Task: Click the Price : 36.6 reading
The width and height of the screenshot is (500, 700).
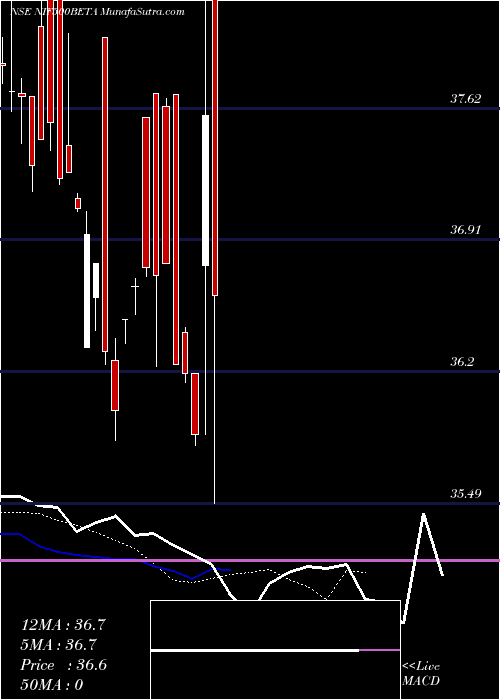Action: [63, 665]
